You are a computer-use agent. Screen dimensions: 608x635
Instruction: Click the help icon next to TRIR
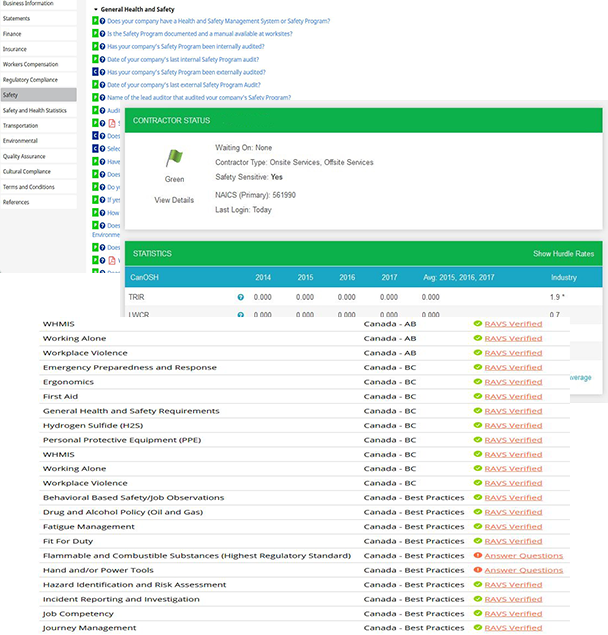[x=241, y=297]
